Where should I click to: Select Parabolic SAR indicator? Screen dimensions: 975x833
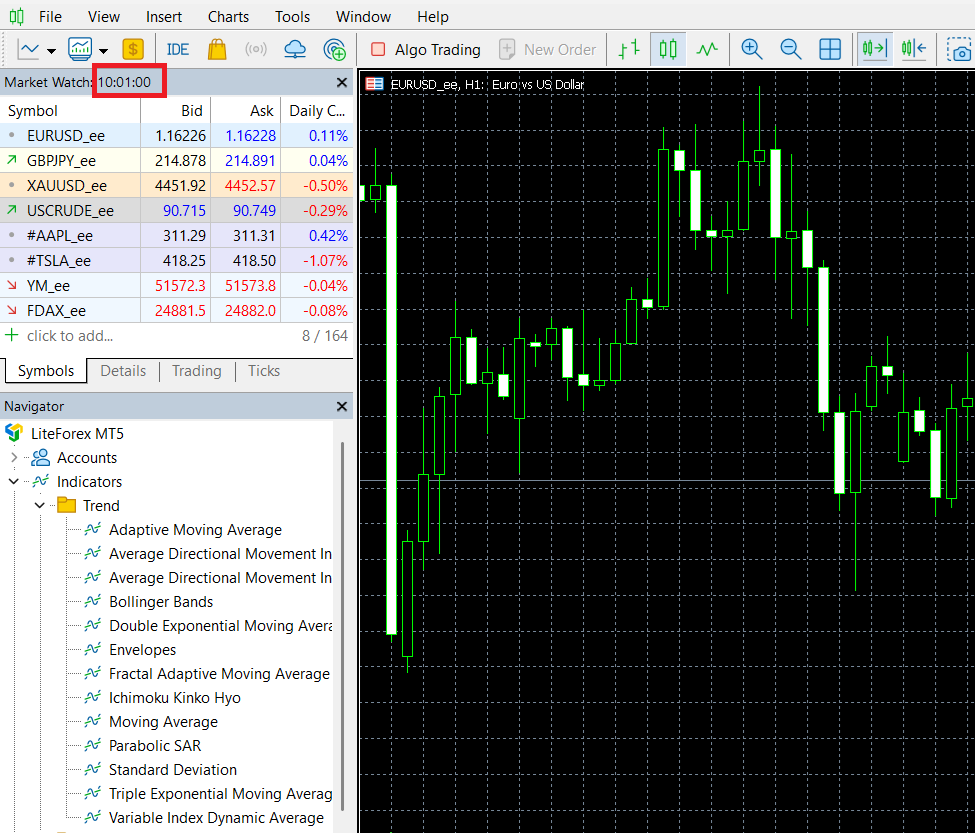point(155,745)
